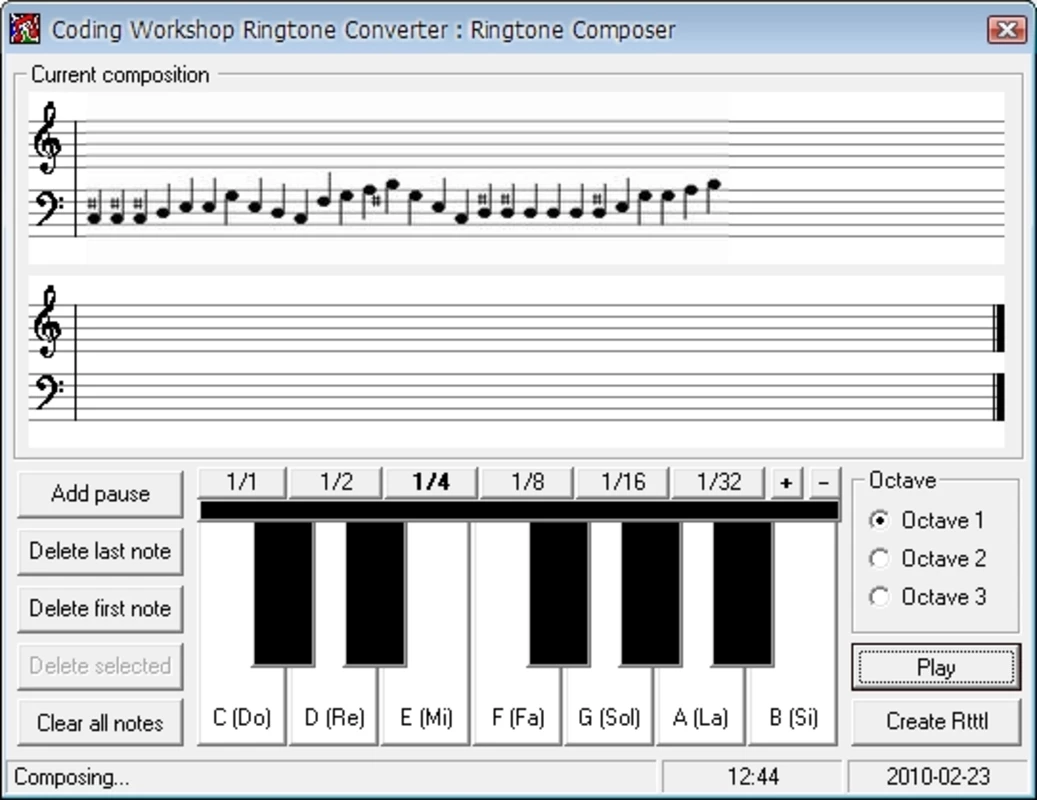Viewport: 1037px width, 800px height.
Task: Click the minus button beside durations
Action: click(823, 483)
